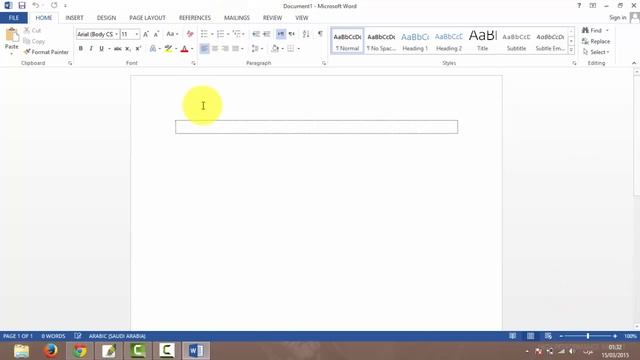Click the Copy button
Viewport: 640px width, 360px height.
coord(34,41)
